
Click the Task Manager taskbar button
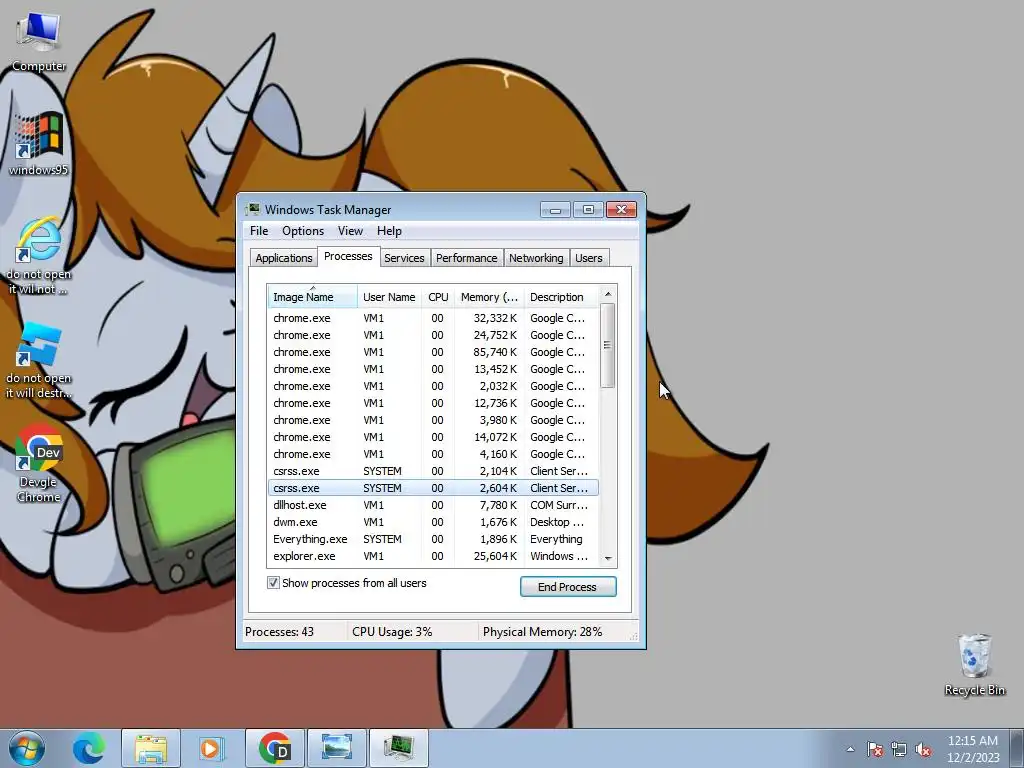398,748
